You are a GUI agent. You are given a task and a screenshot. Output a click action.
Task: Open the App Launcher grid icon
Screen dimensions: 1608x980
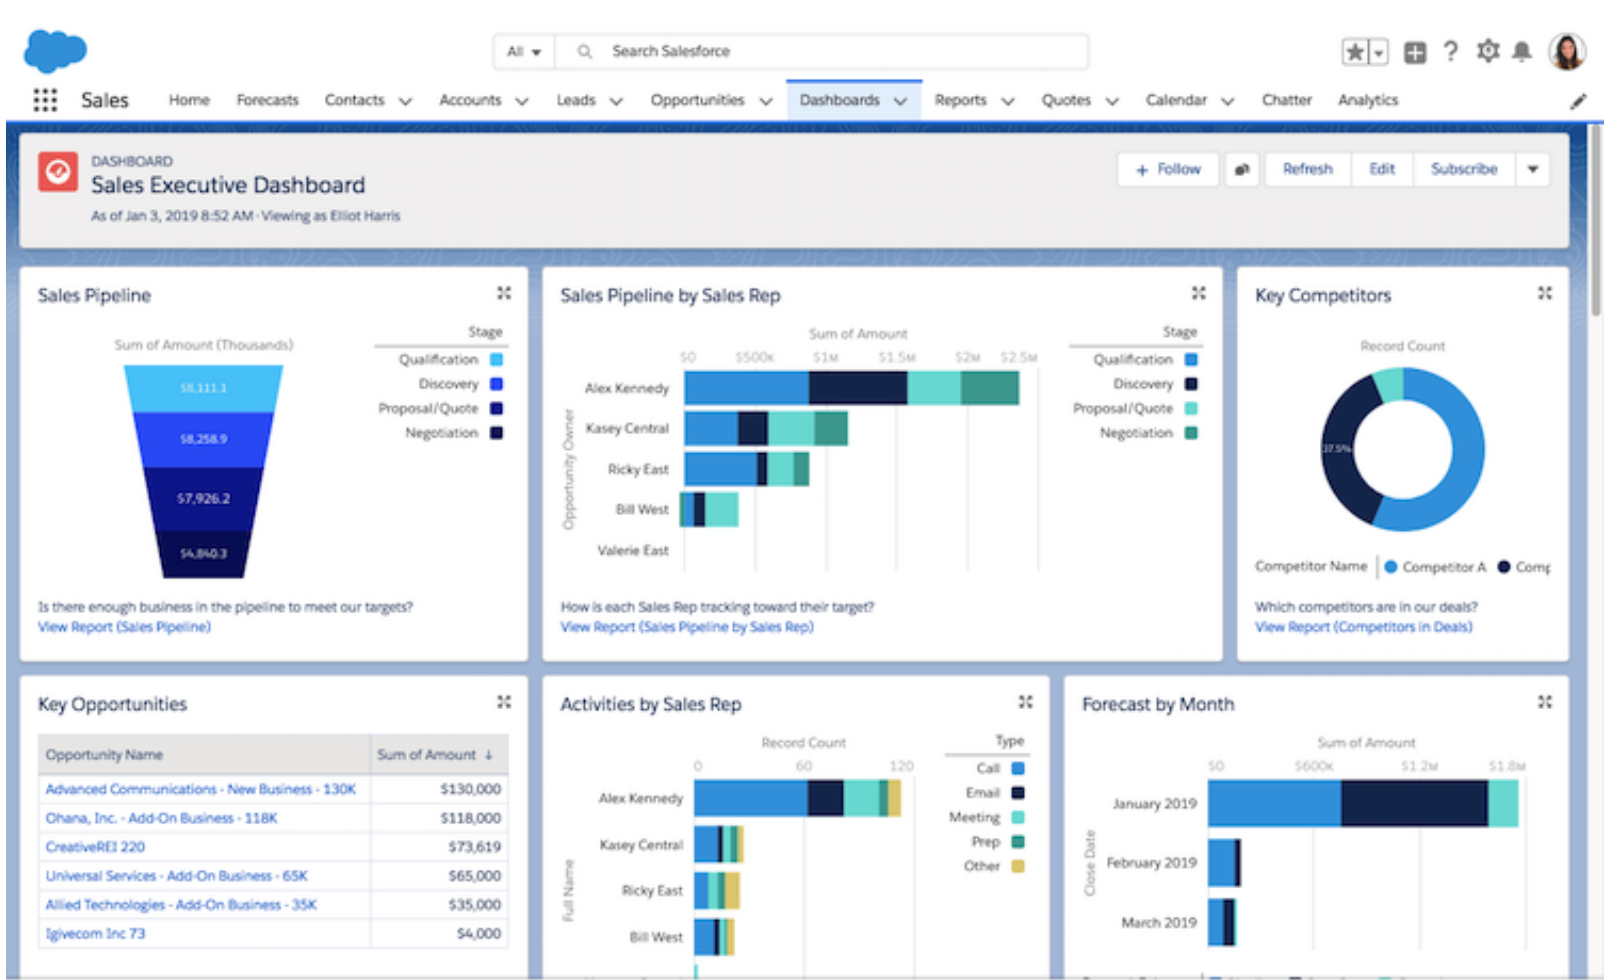point(45,100)
